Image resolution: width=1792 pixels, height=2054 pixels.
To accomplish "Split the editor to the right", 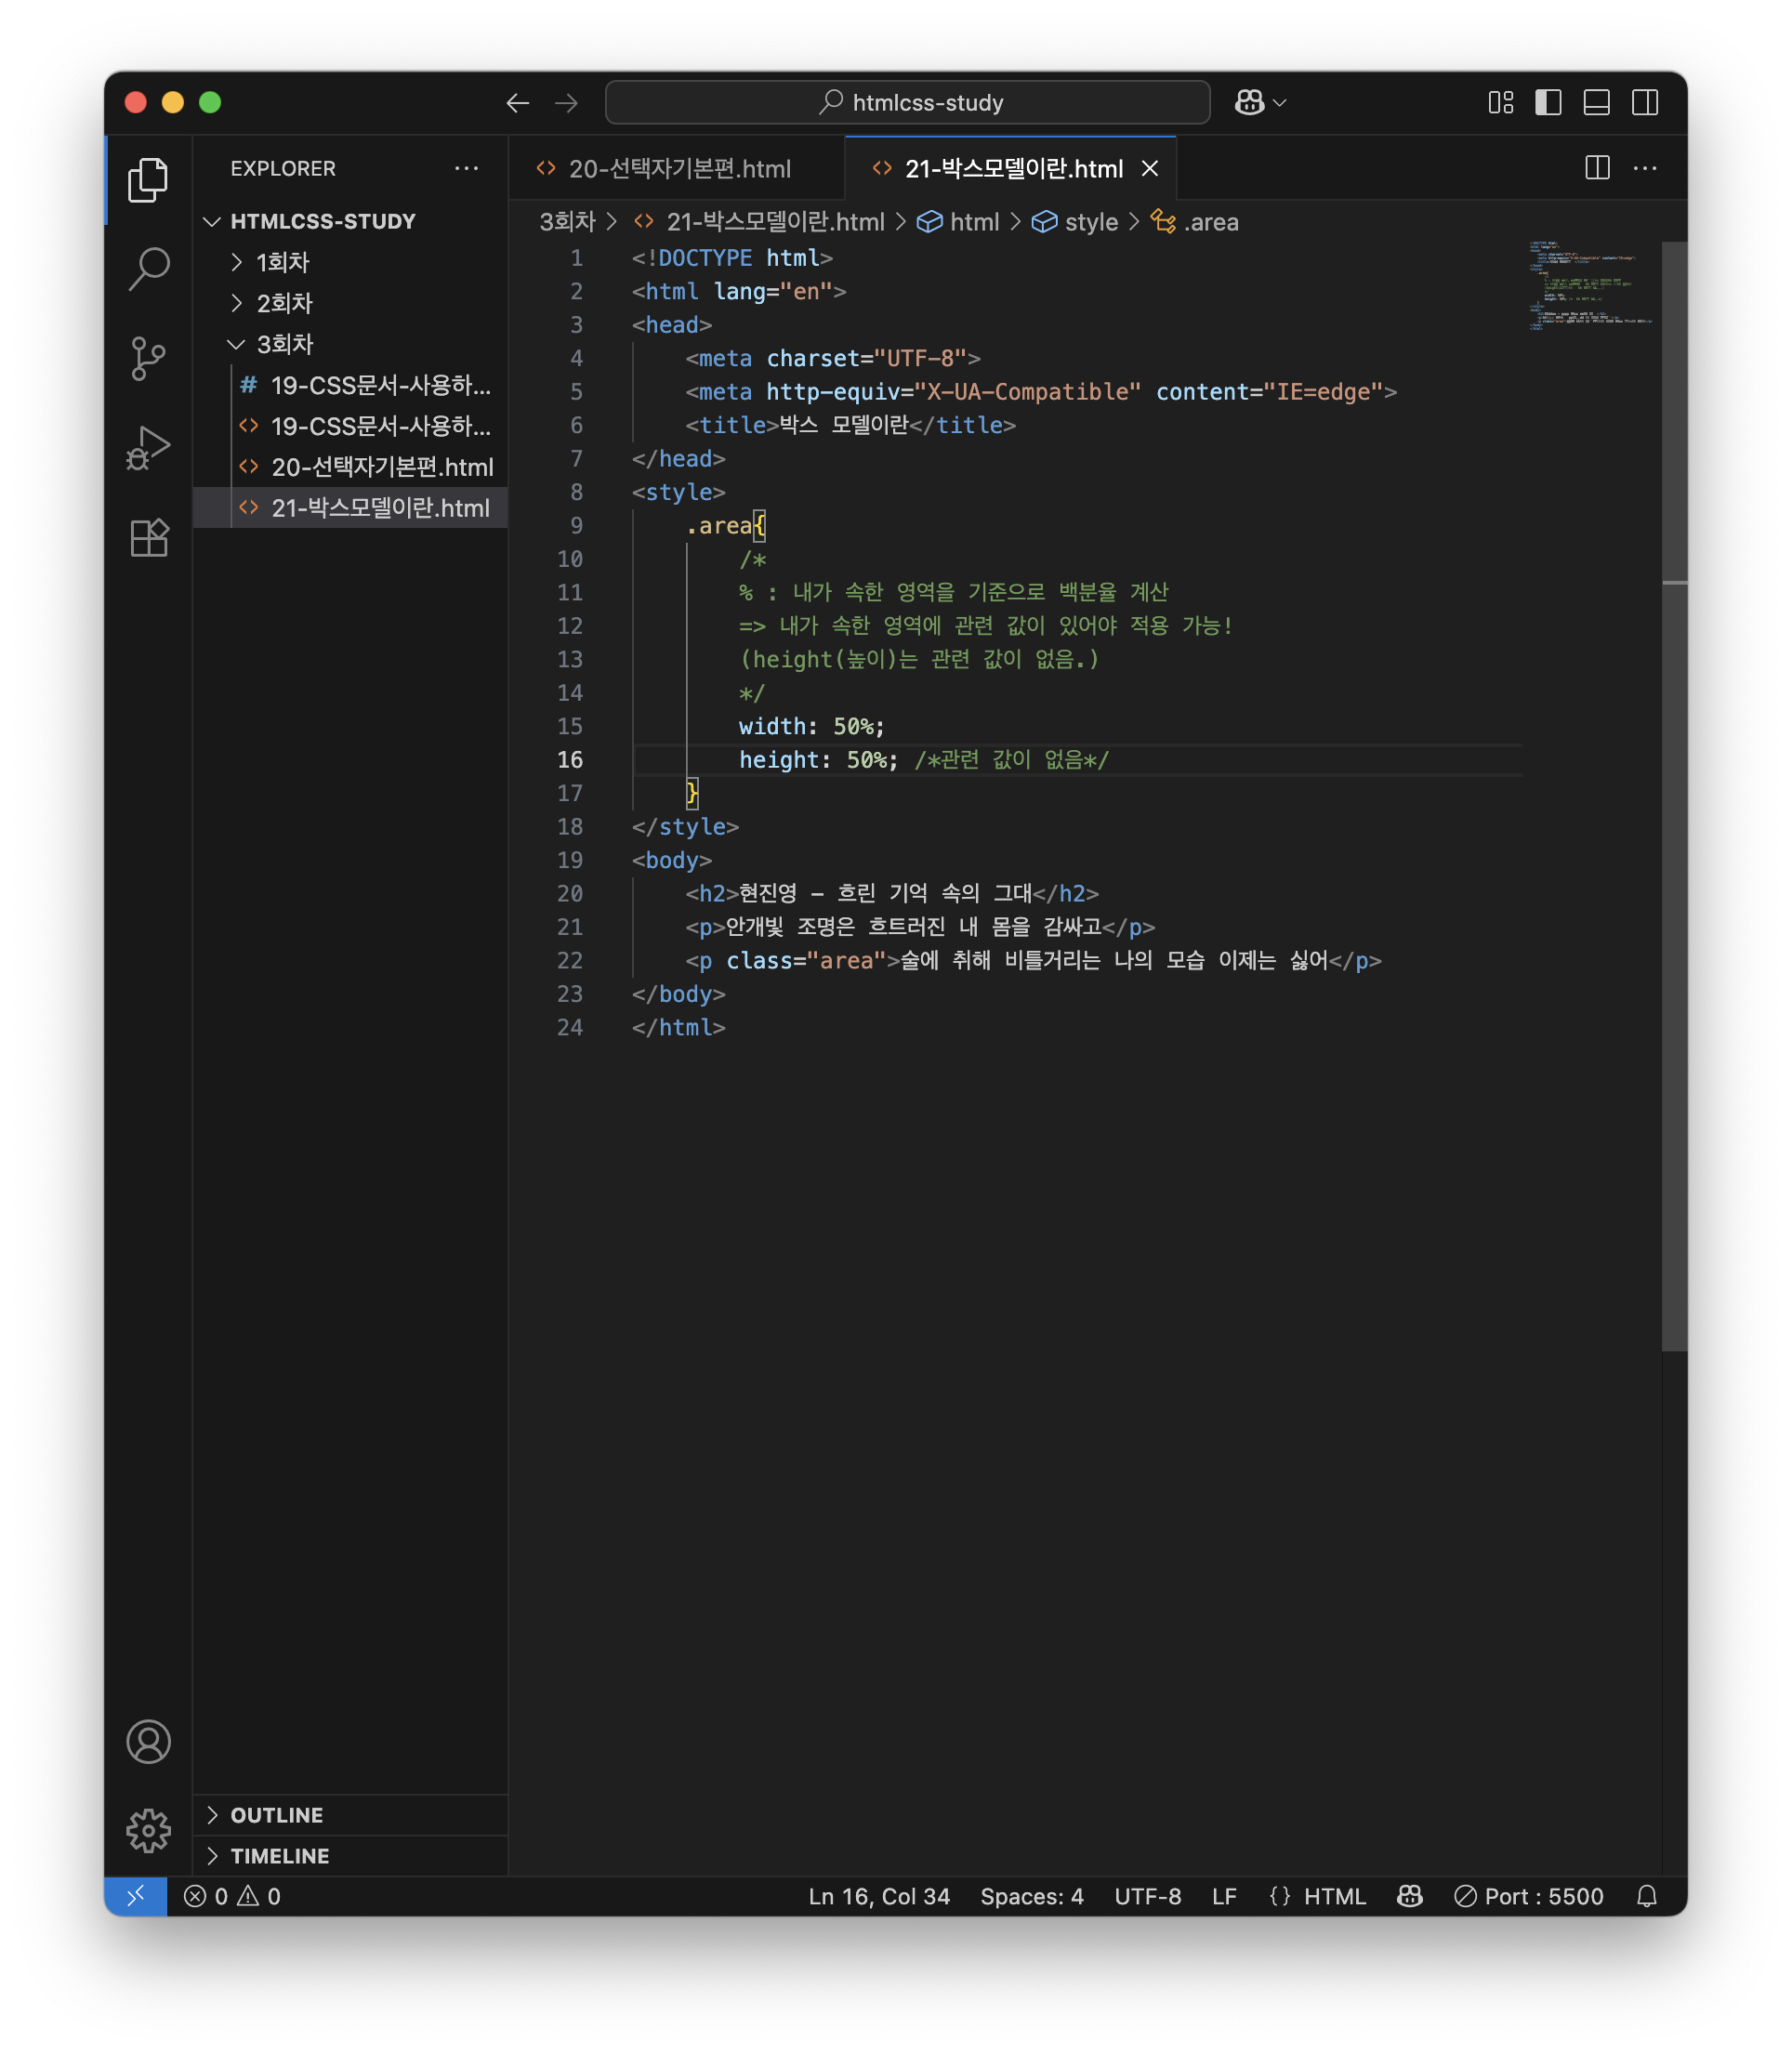I will click(x=1597, y=168).
